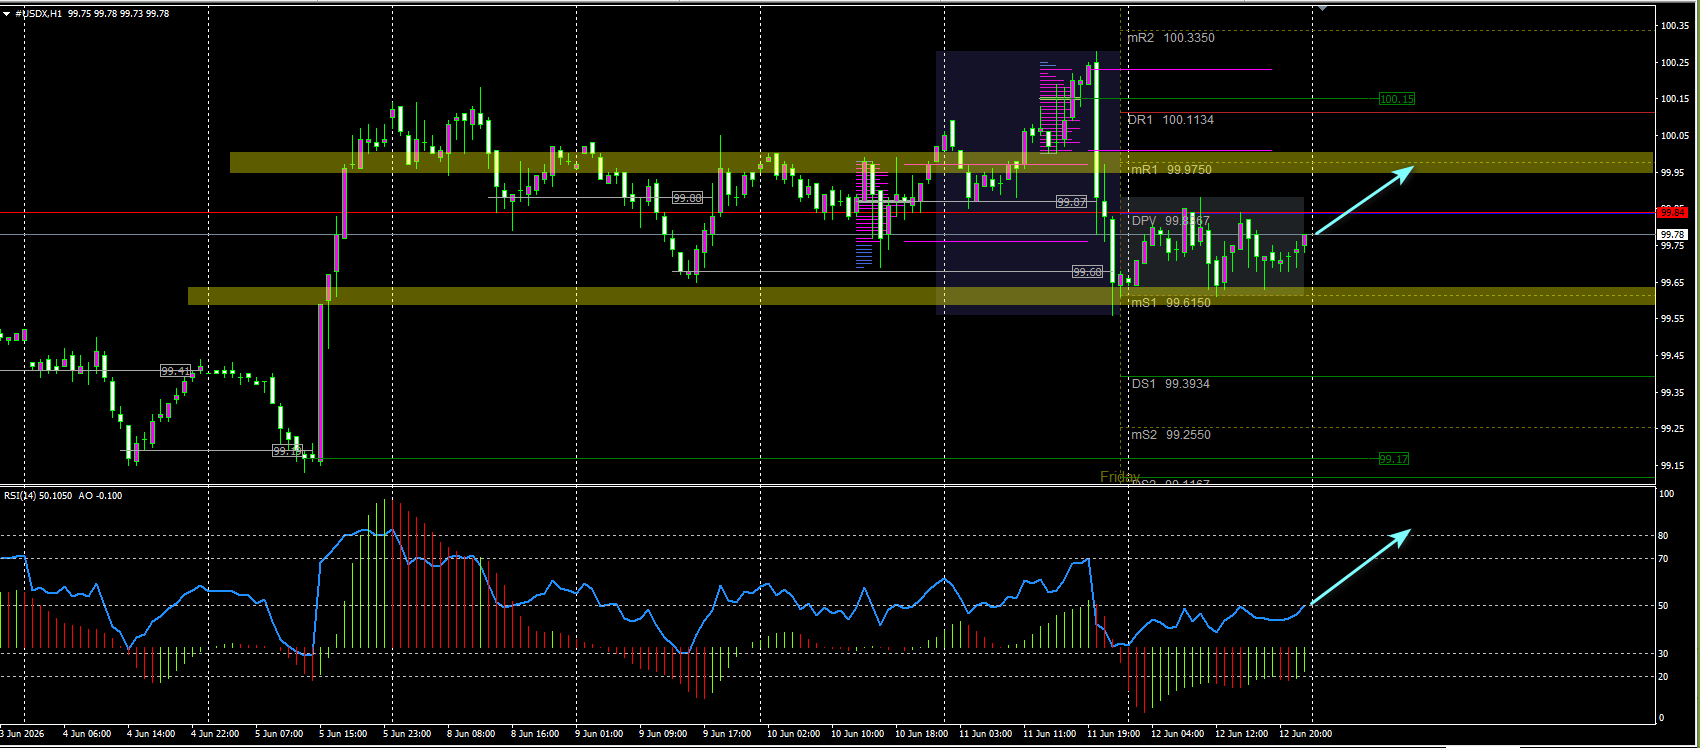This screenshot has width=1700, height=748.
Task: Click 99.45 on the price scale
Action: point(1674,356)
